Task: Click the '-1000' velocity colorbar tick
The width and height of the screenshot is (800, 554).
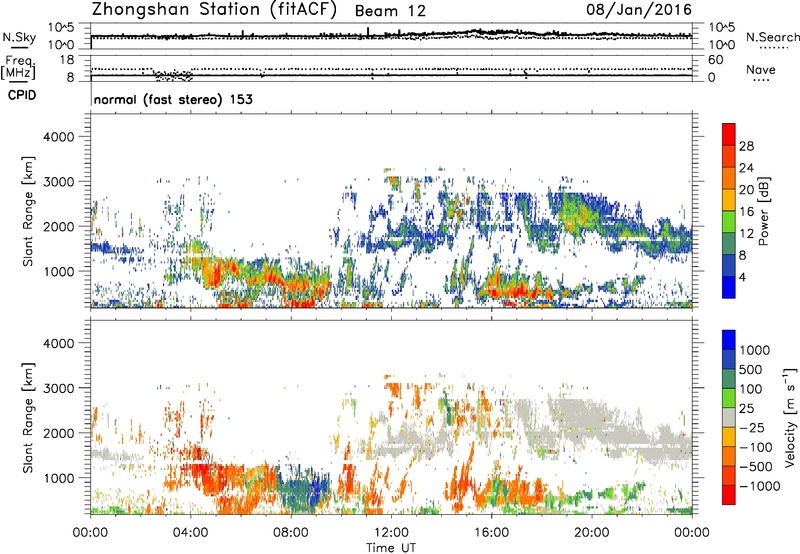Action: pos(759,486)
